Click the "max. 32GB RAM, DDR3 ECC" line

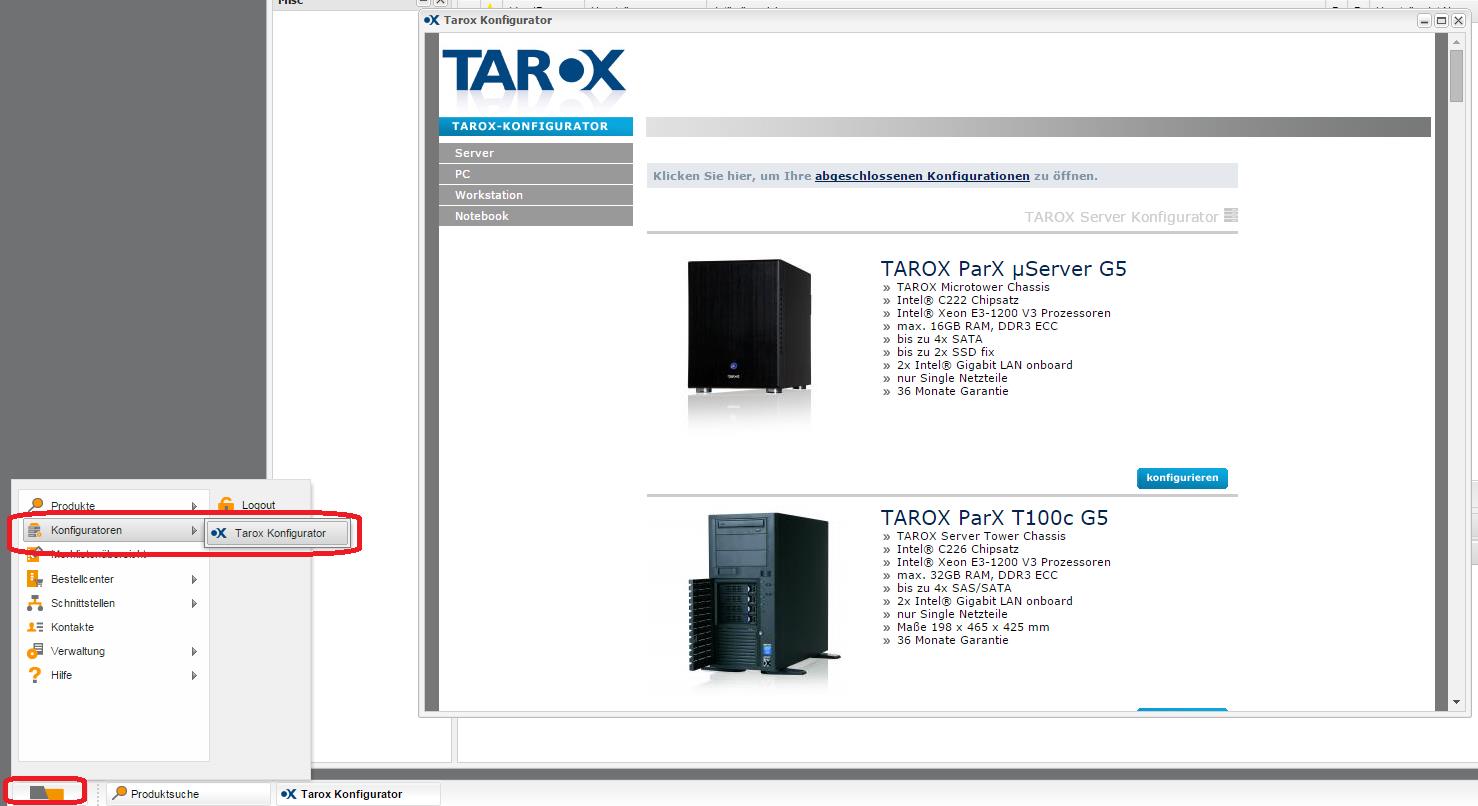click(977, 575)
